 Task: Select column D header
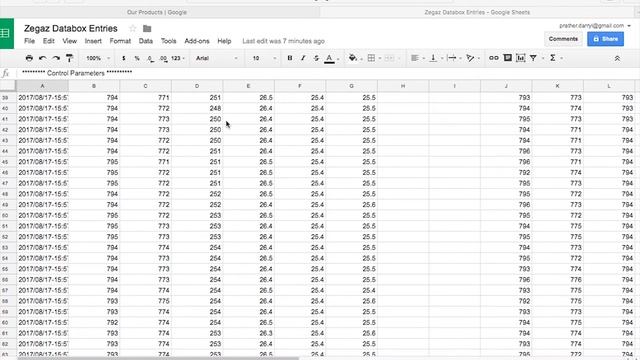pyautogui.click(x=197, y=86)
